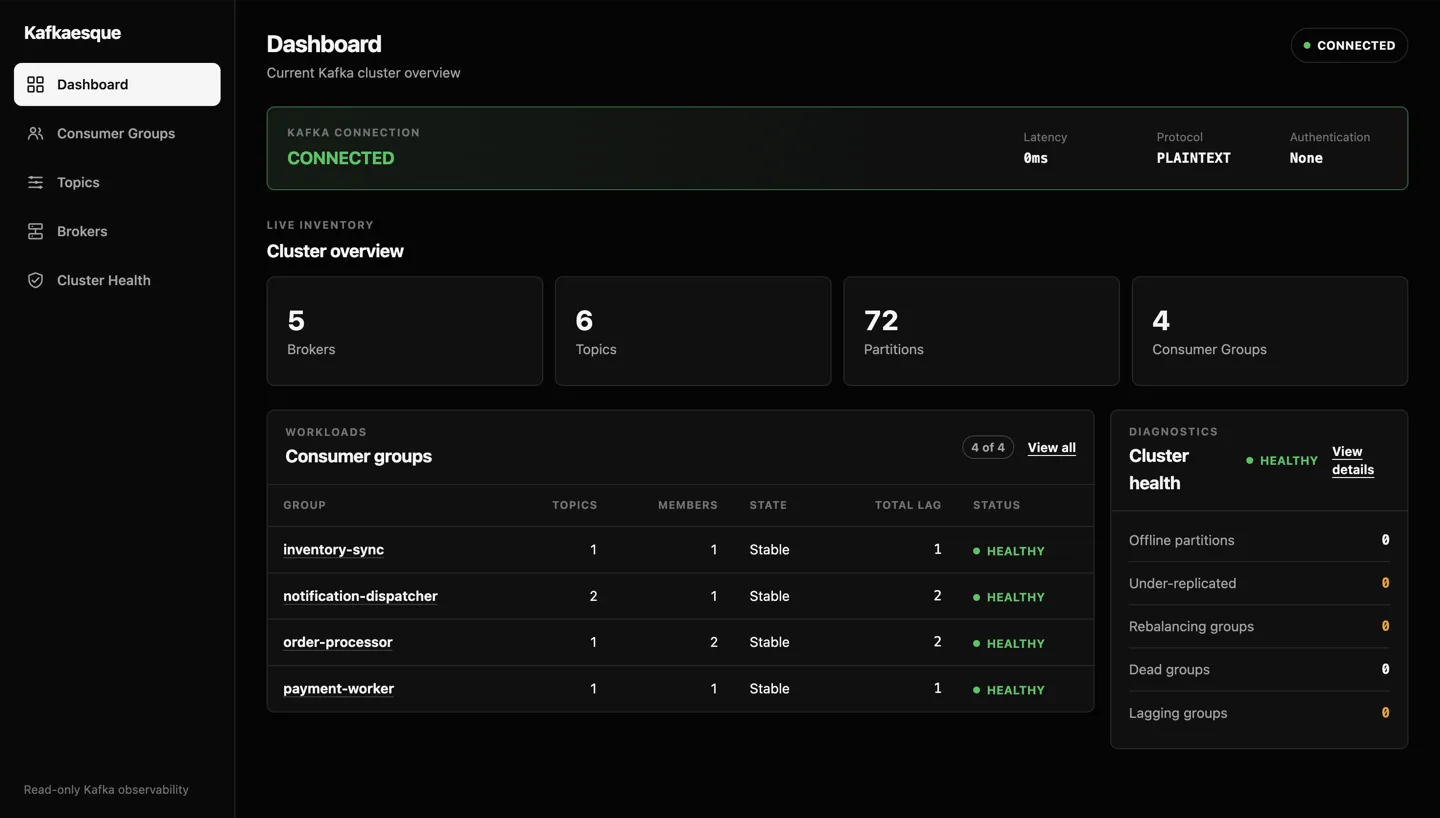Click the GROUP column header
Screen dimensions: 1440x818
click(x=304, y=505)
